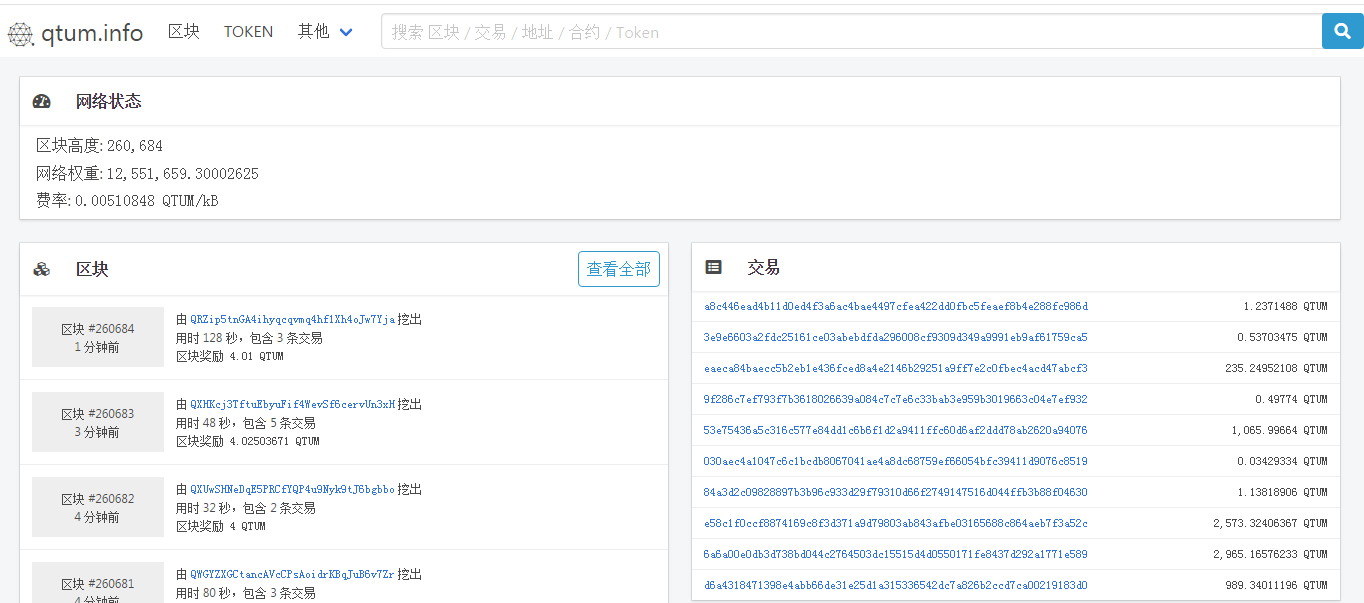Open transaction hash starting eaeca84baecc
Viewport: 1364px width, 603px height.
896,368
